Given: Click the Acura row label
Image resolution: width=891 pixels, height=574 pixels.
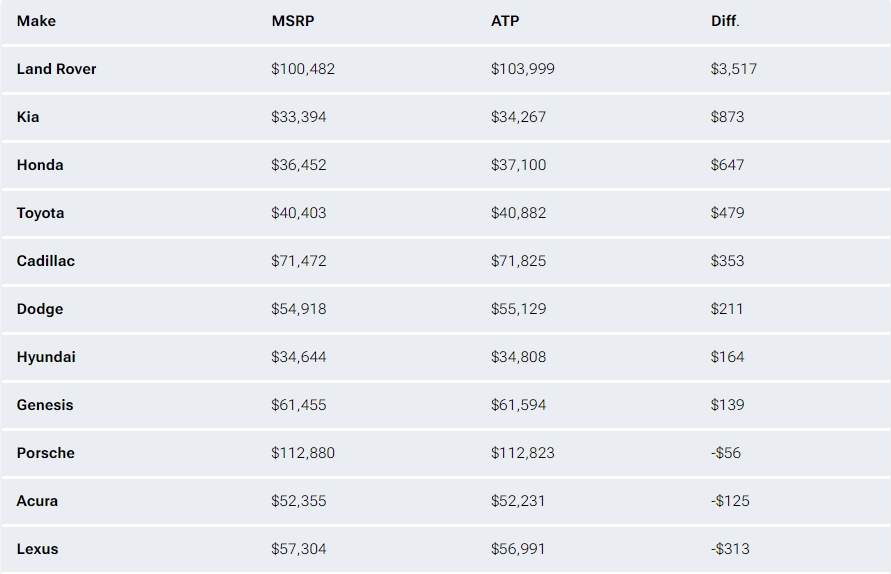Looking at the screenshot, I should pyautogui.click(x=37, y=501).
